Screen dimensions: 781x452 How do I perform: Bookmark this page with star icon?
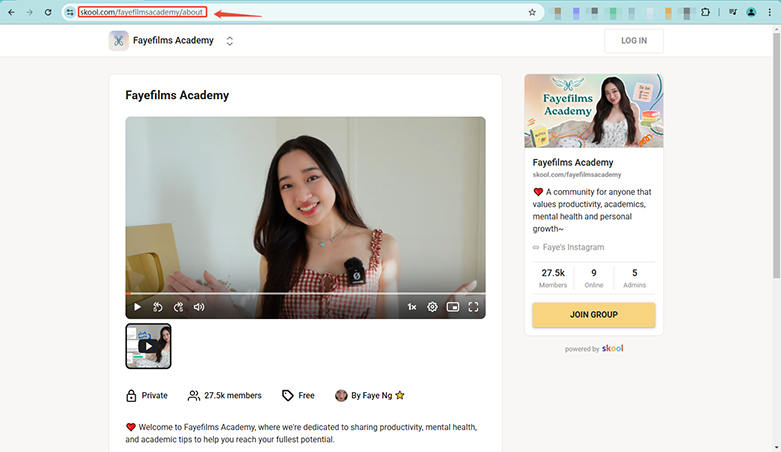tap(532, 12)
